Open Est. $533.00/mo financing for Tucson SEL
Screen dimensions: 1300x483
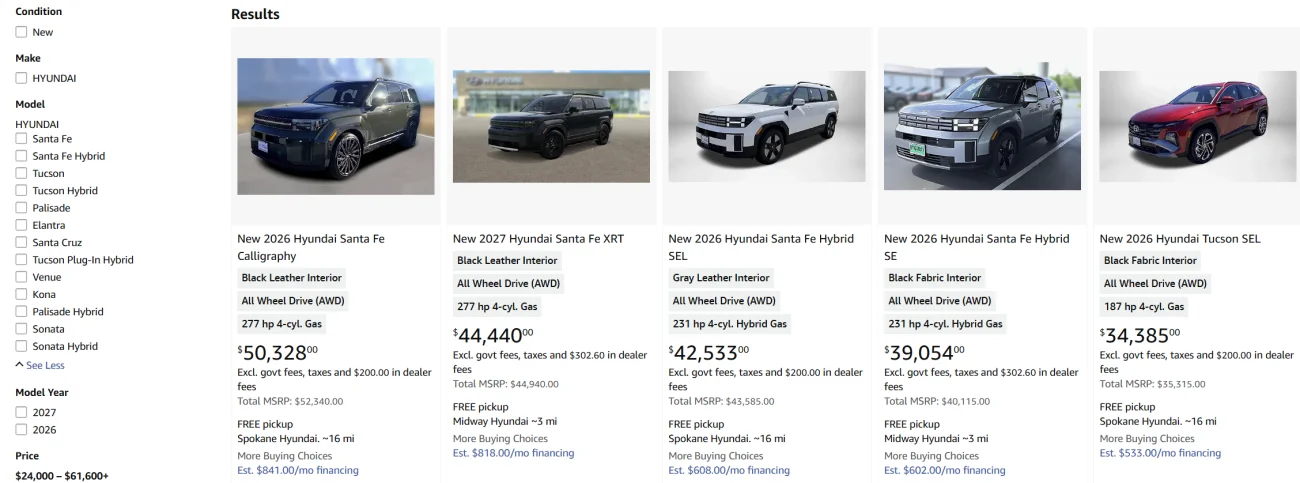(1160, 453)
